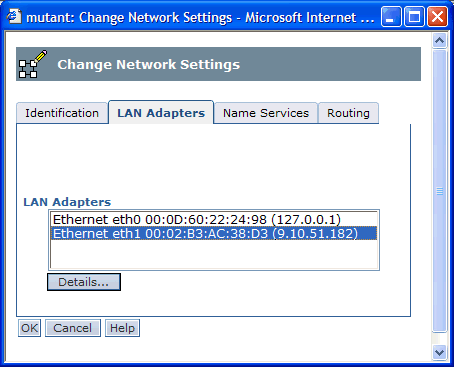Select the LAN Adapters tab
Image resolution: width=454 pixels, height=367 pixels.
click(x=161, y=113)
